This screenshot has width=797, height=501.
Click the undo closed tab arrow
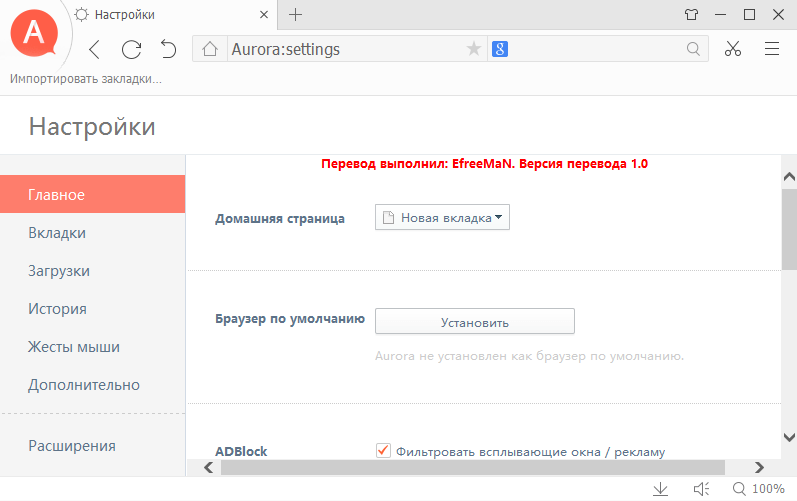click(x=168, y=49)
